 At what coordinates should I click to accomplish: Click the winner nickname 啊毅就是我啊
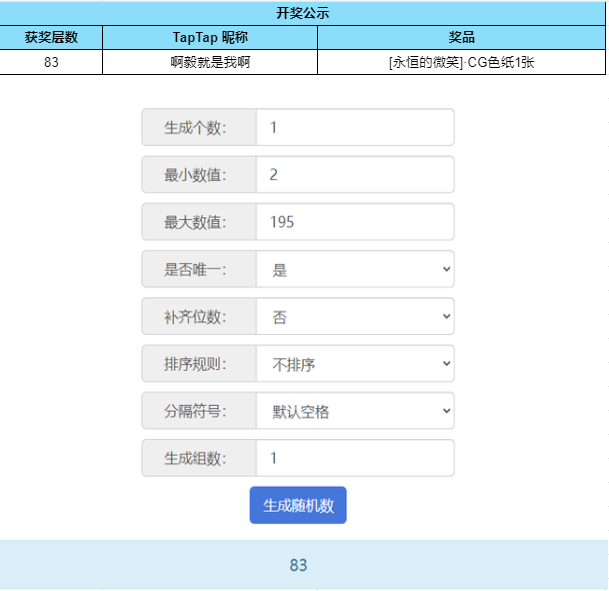(x=210, y=62)
